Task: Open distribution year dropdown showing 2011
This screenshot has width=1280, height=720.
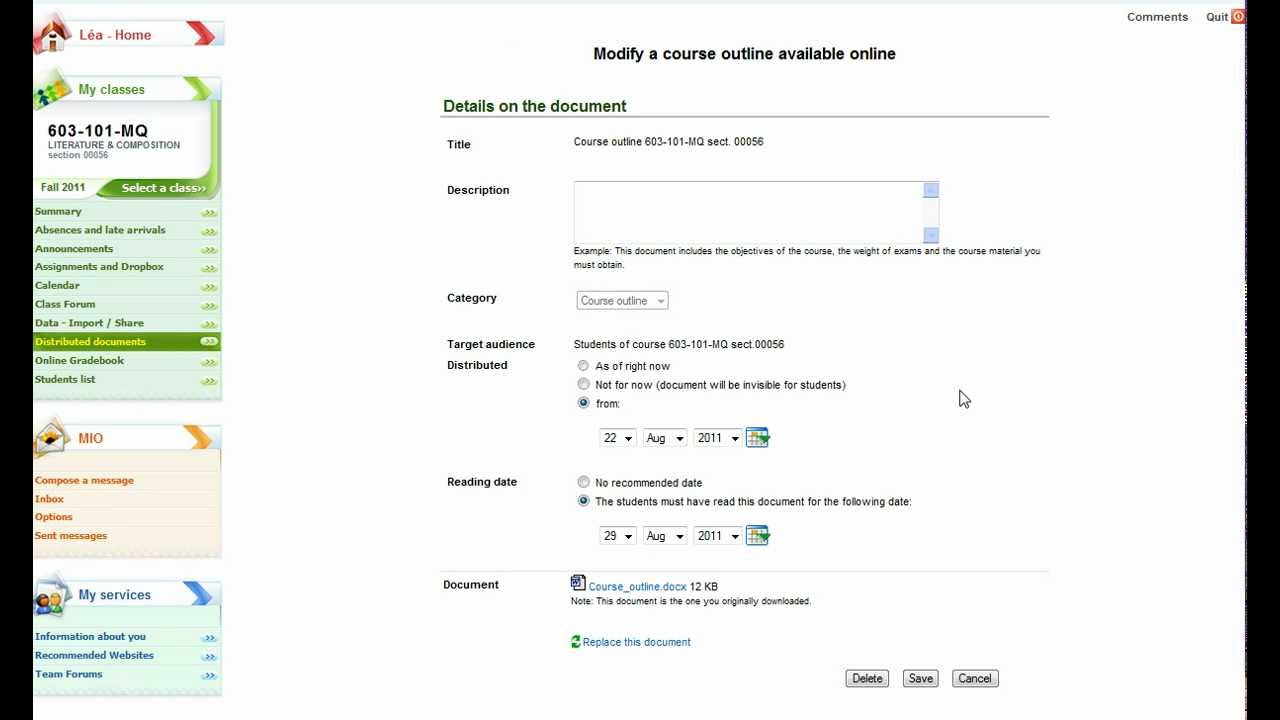Action: pos(717,438)
